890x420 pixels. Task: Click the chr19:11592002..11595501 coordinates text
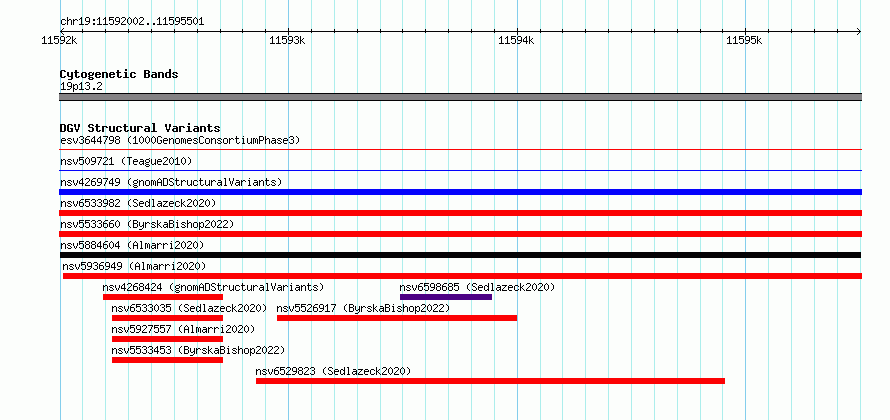[x=132, y=22]
